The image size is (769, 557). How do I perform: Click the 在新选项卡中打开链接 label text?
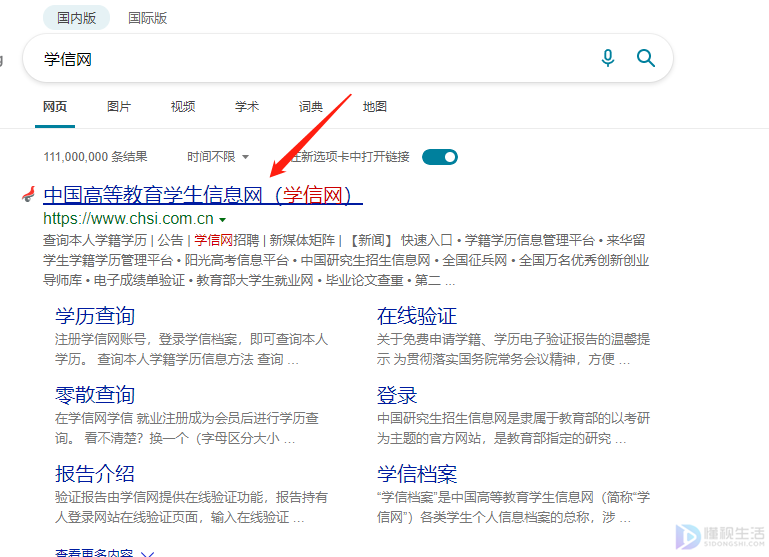pos(351,157)
